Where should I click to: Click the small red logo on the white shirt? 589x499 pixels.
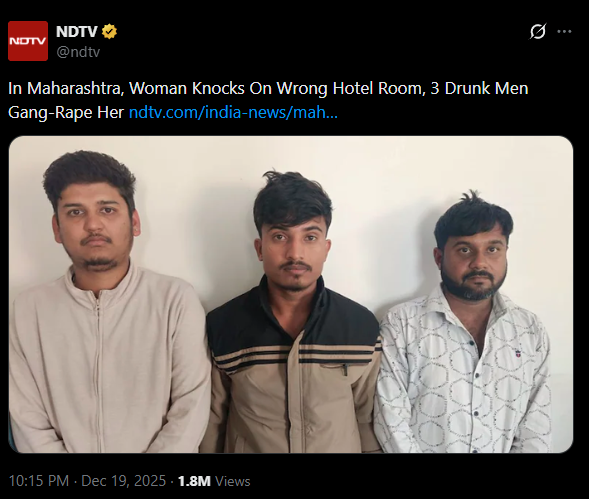[518, 353]
